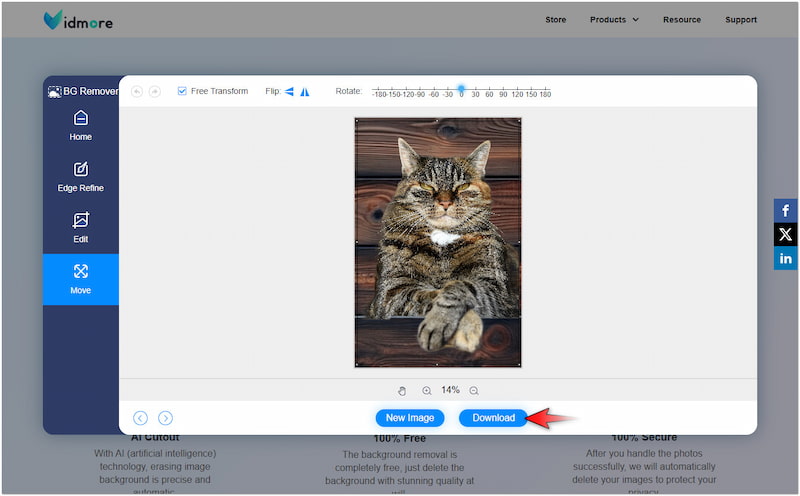800x496 pixels.
Task: Click the redo arrow icon in toolbar
Action: pos(155,91)
